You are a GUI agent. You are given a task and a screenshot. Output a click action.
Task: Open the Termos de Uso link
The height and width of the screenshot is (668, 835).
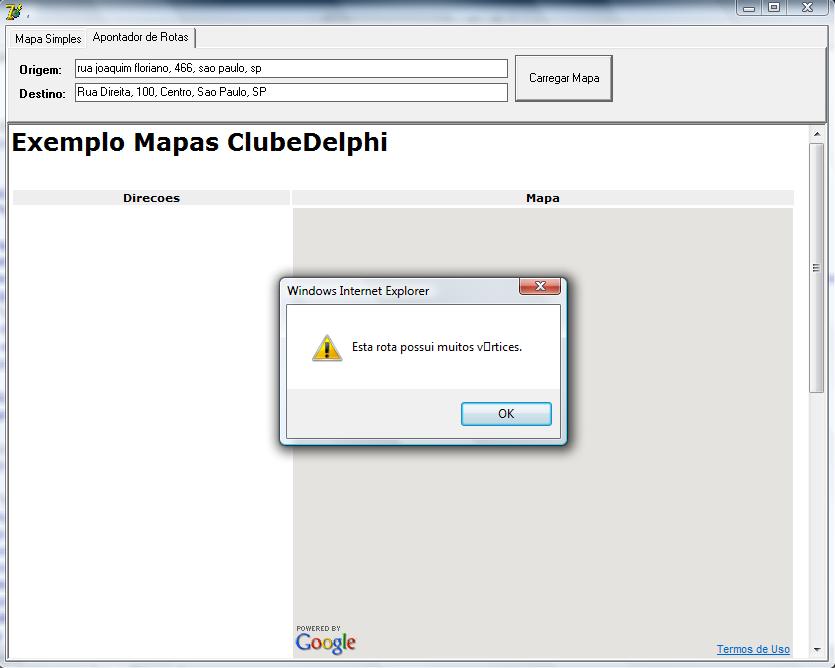[x=753, y=649]
